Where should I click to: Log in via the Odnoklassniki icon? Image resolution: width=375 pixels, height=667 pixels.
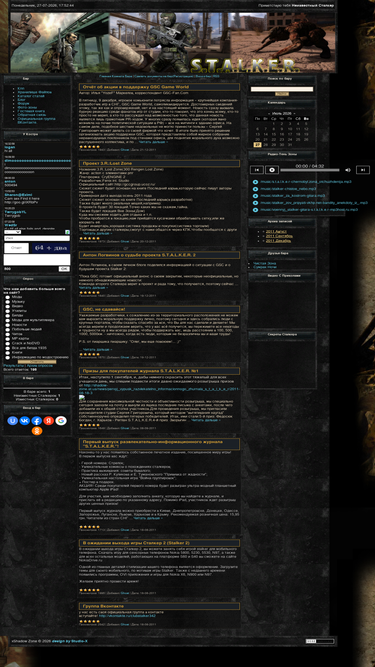point(37,430)
